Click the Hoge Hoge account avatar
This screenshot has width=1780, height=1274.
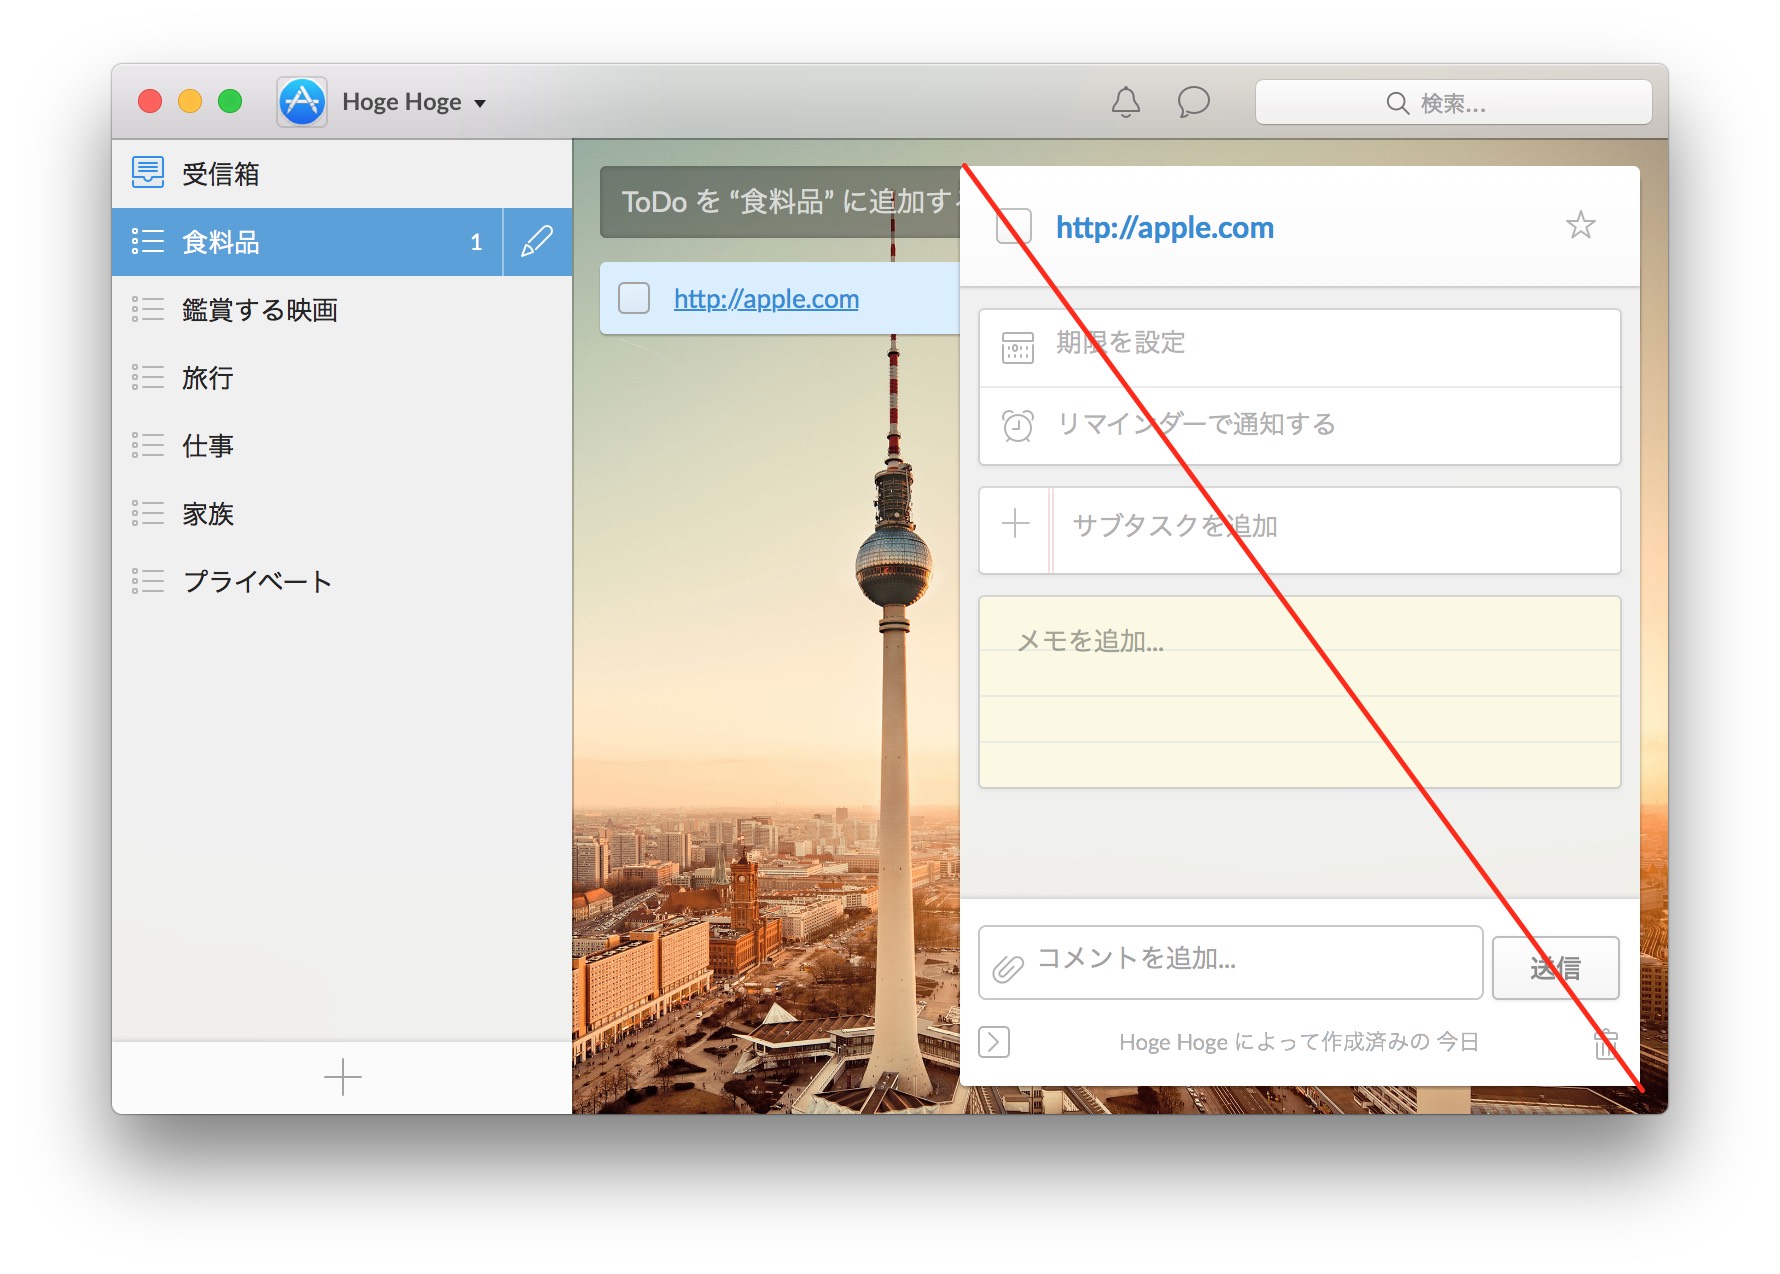tap(302, 102)
